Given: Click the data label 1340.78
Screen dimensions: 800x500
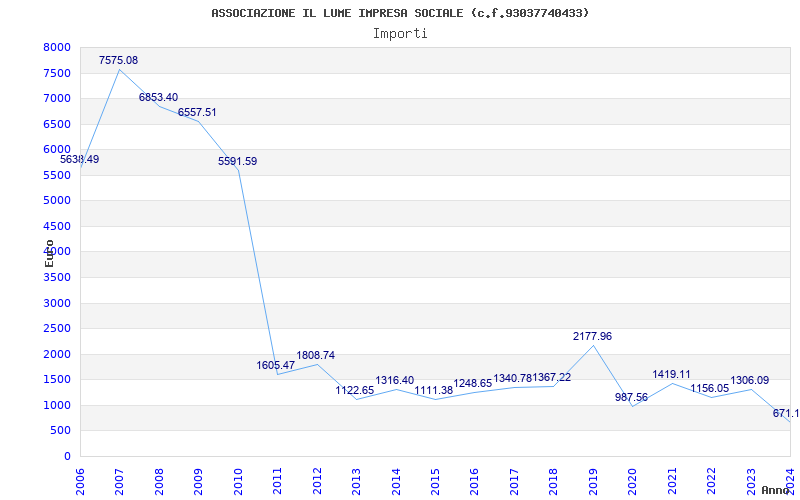Looking at the screenshot, I should coord(513,378).
